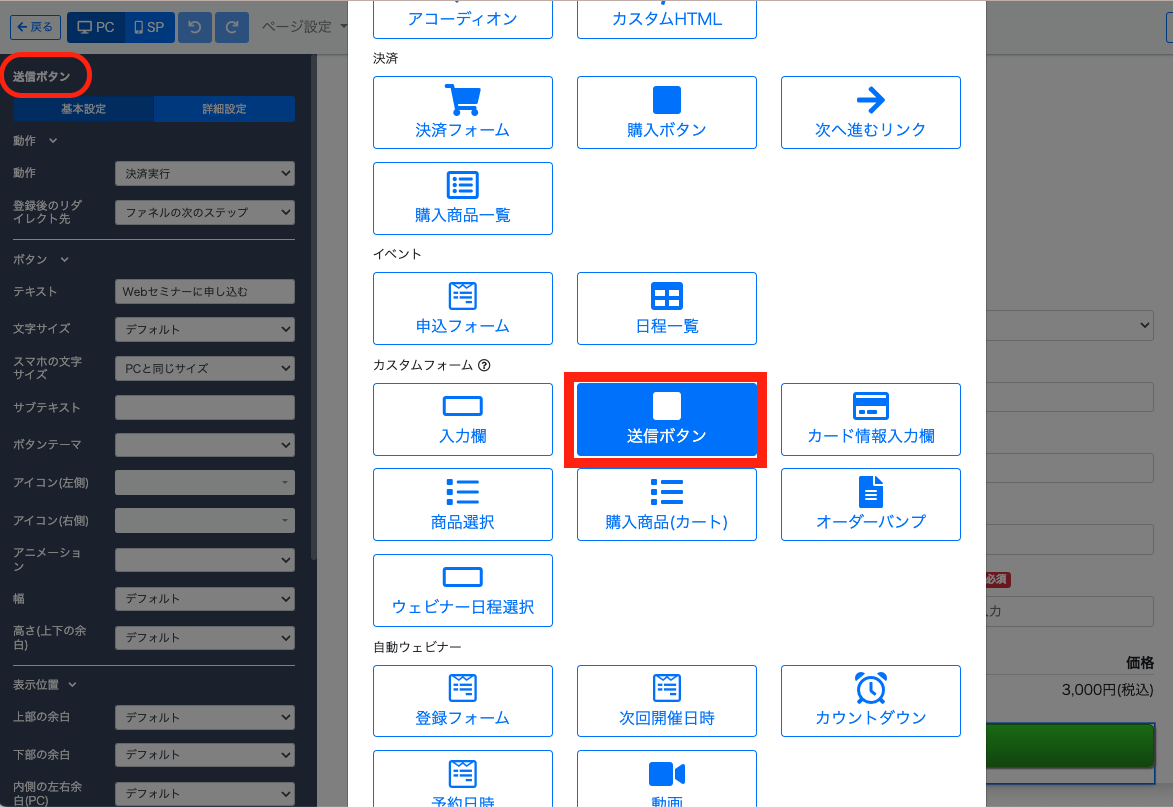Choose the 日程一覧 grid element
This screenshot has width=1173, height=807.
coord(666,308)
